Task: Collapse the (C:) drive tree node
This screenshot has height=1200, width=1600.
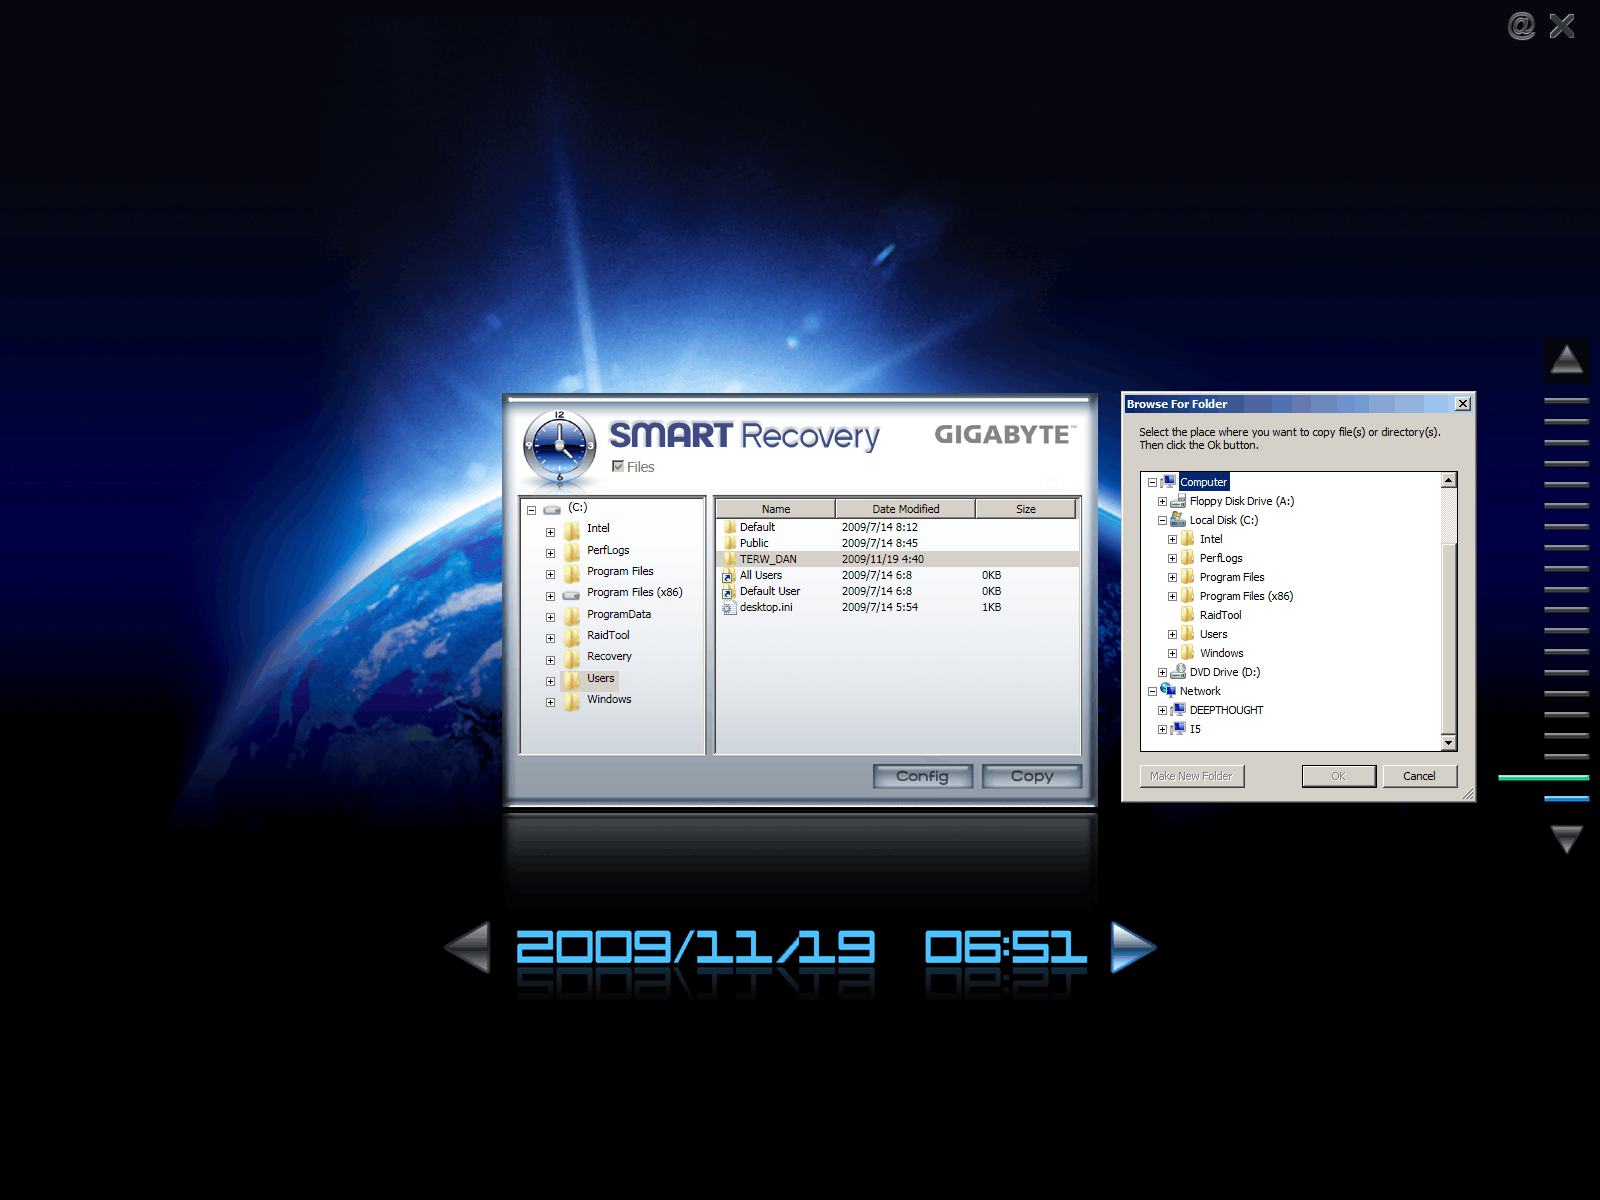Action: click(x=532, y=510)
